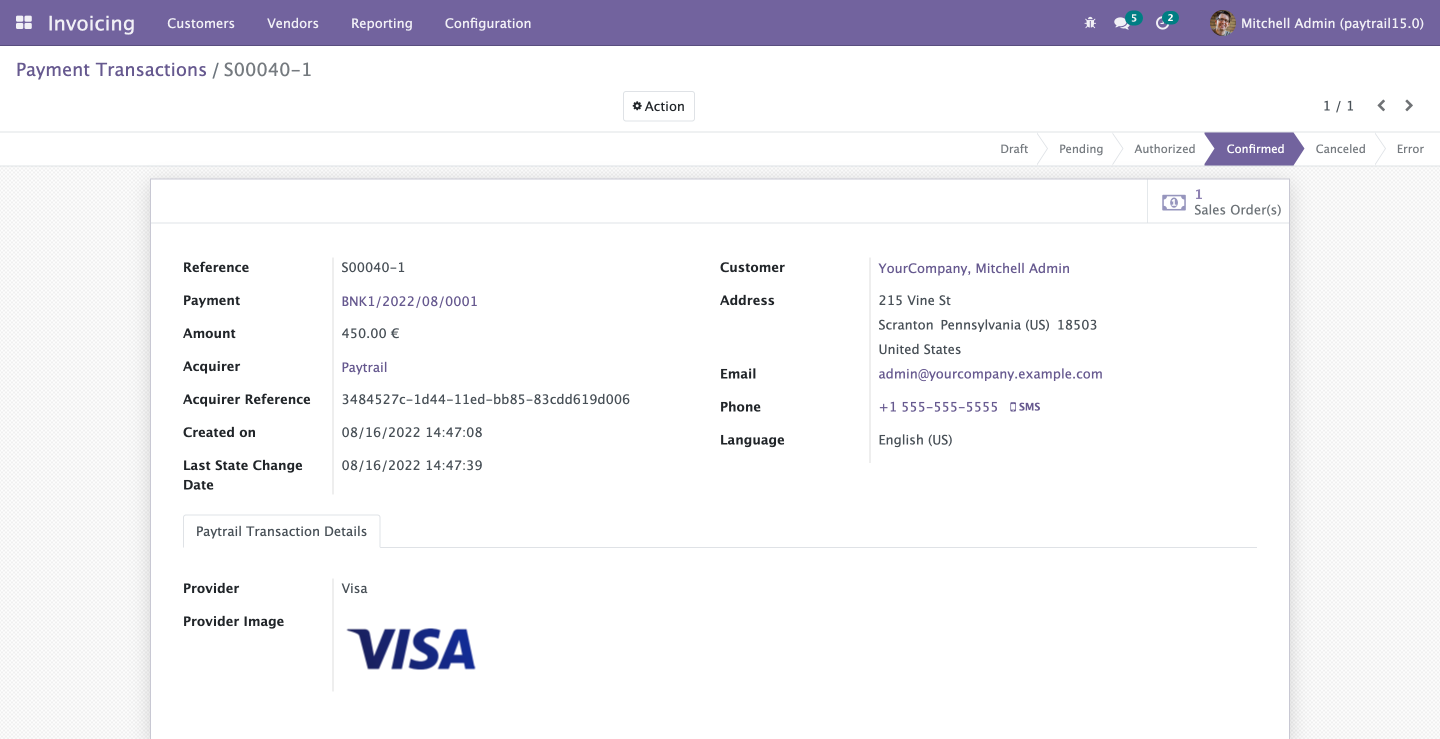Image resolution: width=1440 pixels, height=739 pixels.
Task: Click created on date 08/16/2022 14:47:08
Action: click(412, 432)
